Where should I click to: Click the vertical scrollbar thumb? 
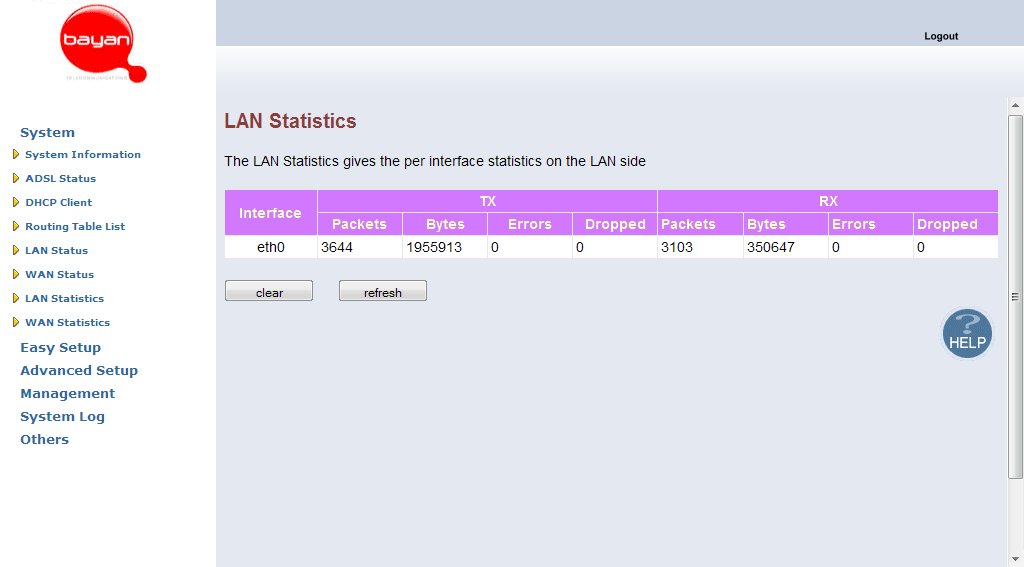(1016, 297)
